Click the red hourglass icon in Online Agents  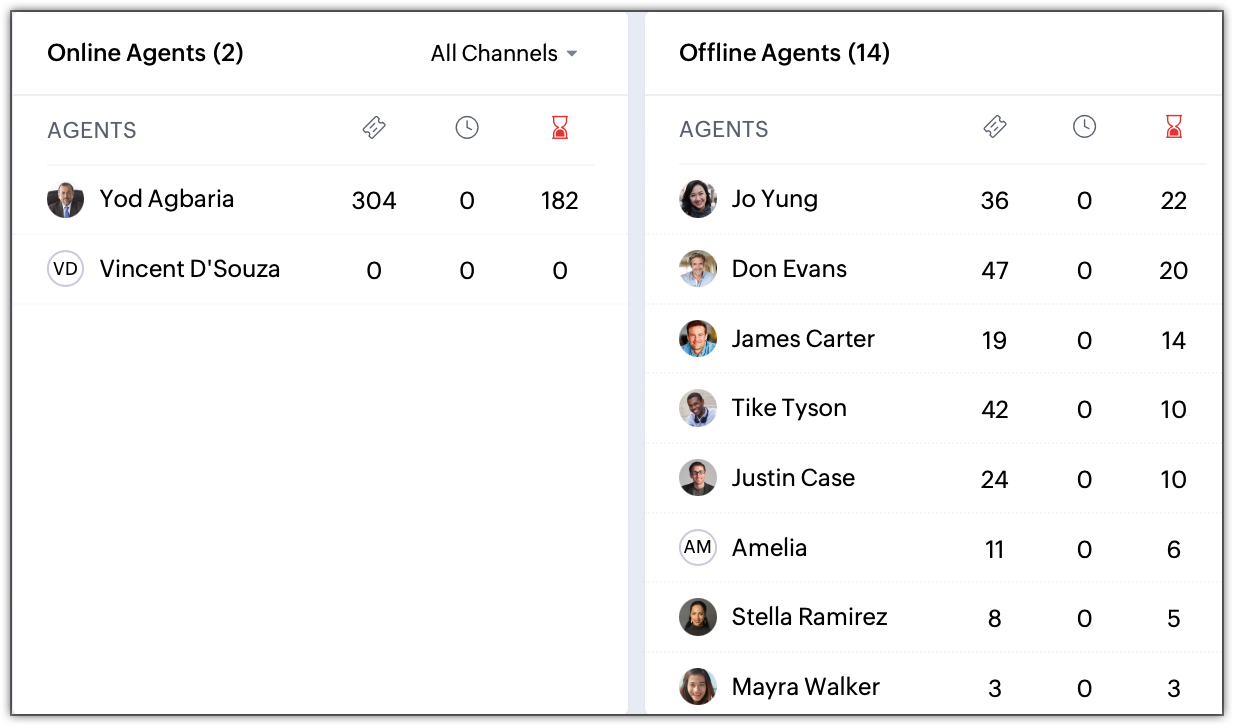pyautogui.click(x=560, y=128)
